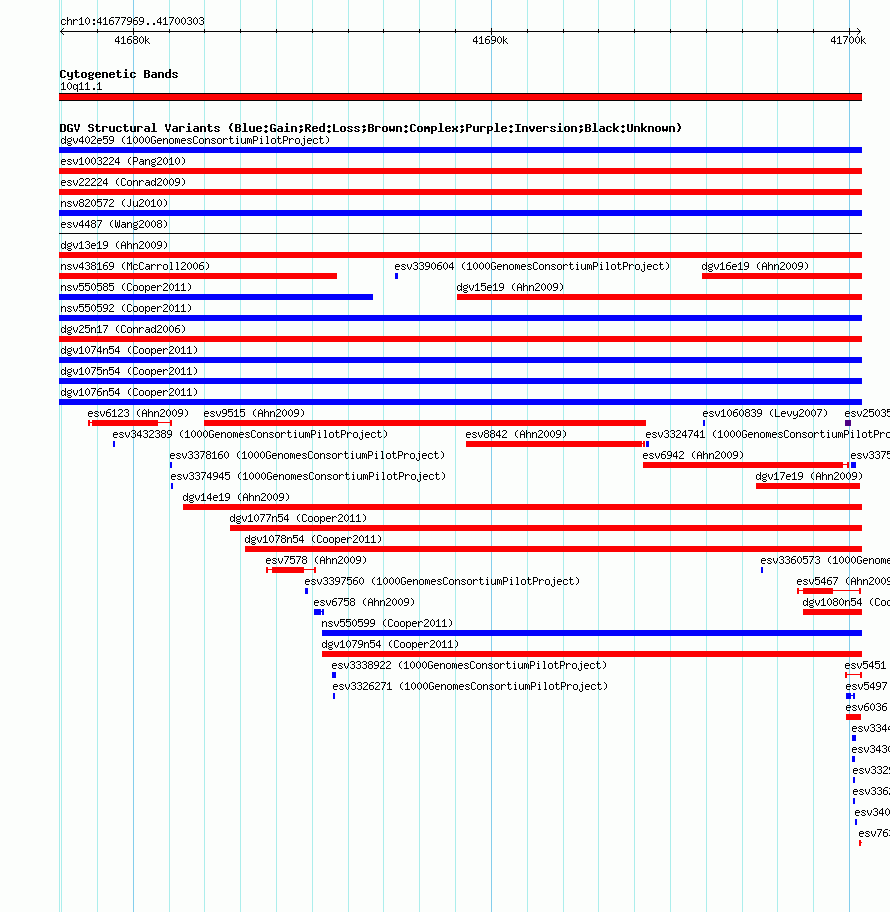Click the esv4487 thin black unknown bar

click(x=460, y=234)
